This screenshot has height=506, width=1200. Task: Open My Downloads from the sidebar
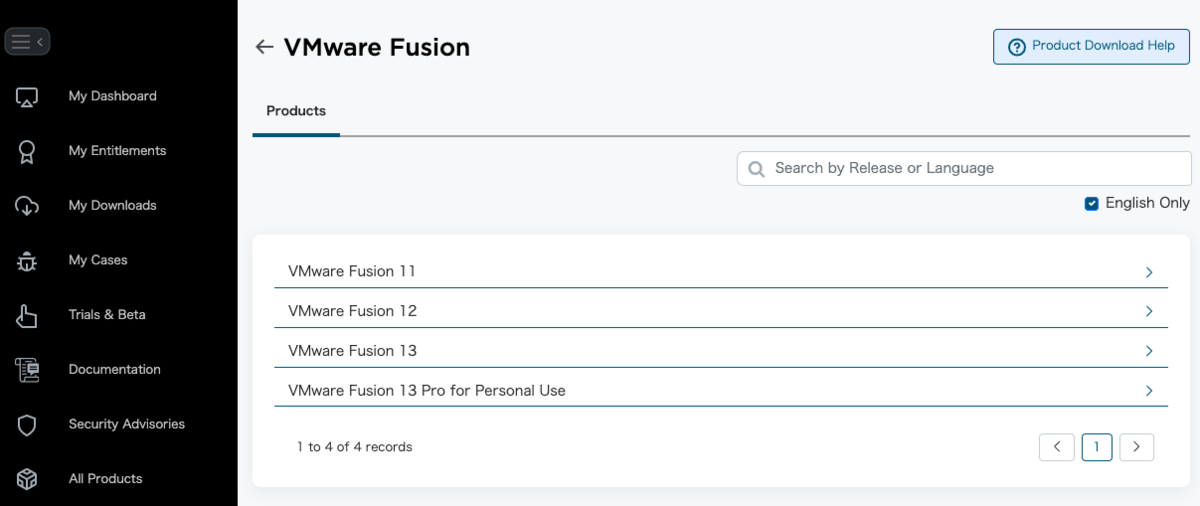(112, 205)
